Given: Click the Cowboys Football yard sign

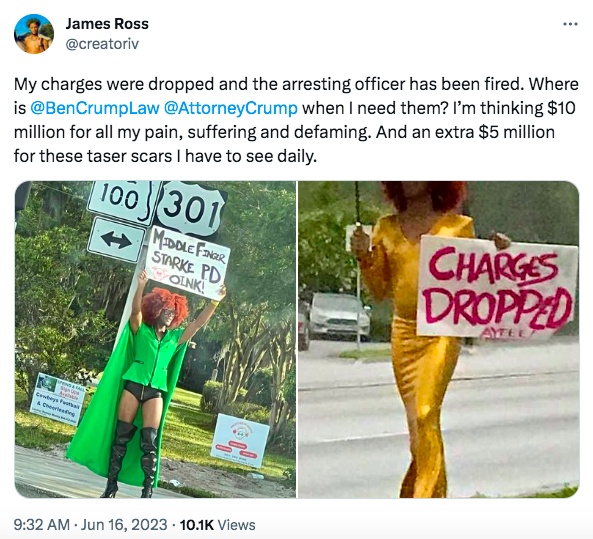Looking at the screenshot, I should (x=58, y=399).
